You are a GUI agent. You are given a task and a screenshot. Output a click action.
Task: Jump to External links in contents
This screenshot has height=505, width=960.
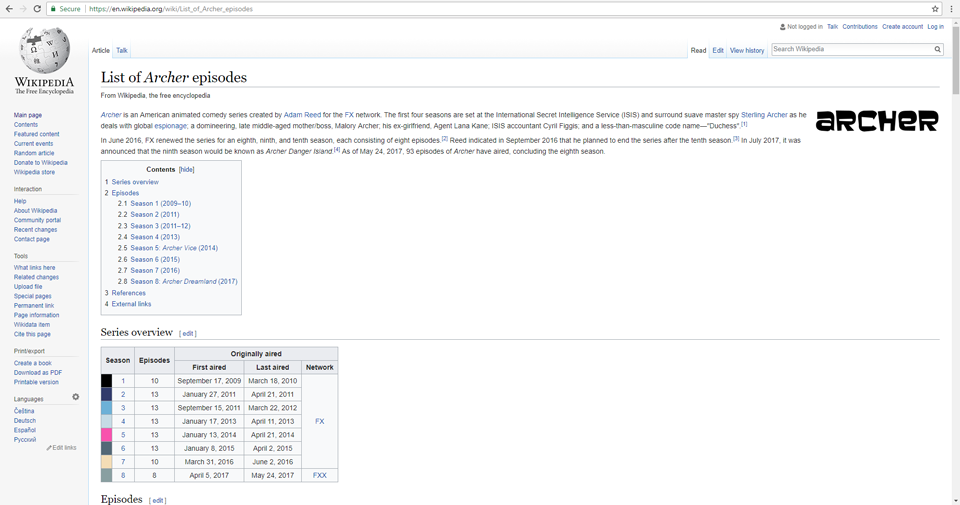pos(131,304)
